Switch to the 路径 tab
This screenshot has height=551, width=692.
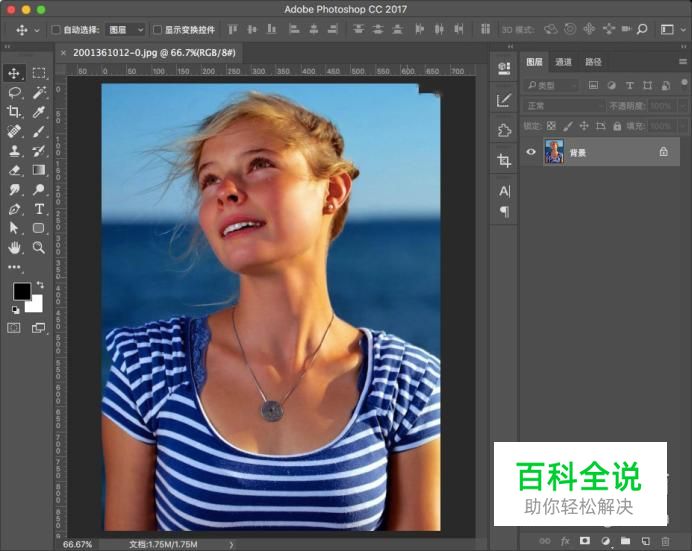click(593, 62)
